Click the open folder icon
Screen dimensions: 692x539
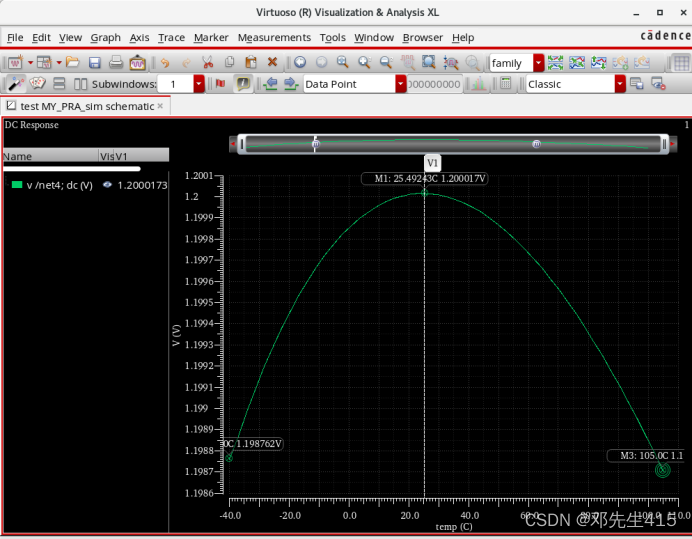click(x=72, y=62)
